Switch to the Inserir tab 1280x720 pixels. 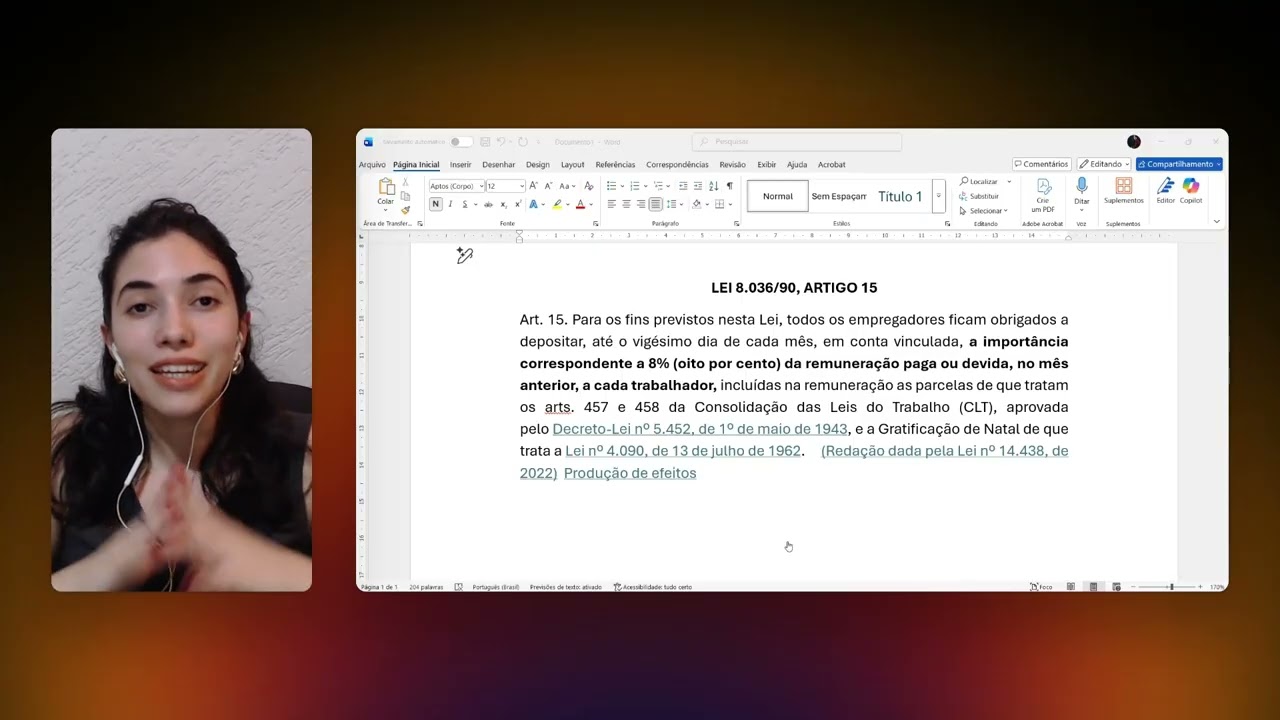click(x=461, y=165)
